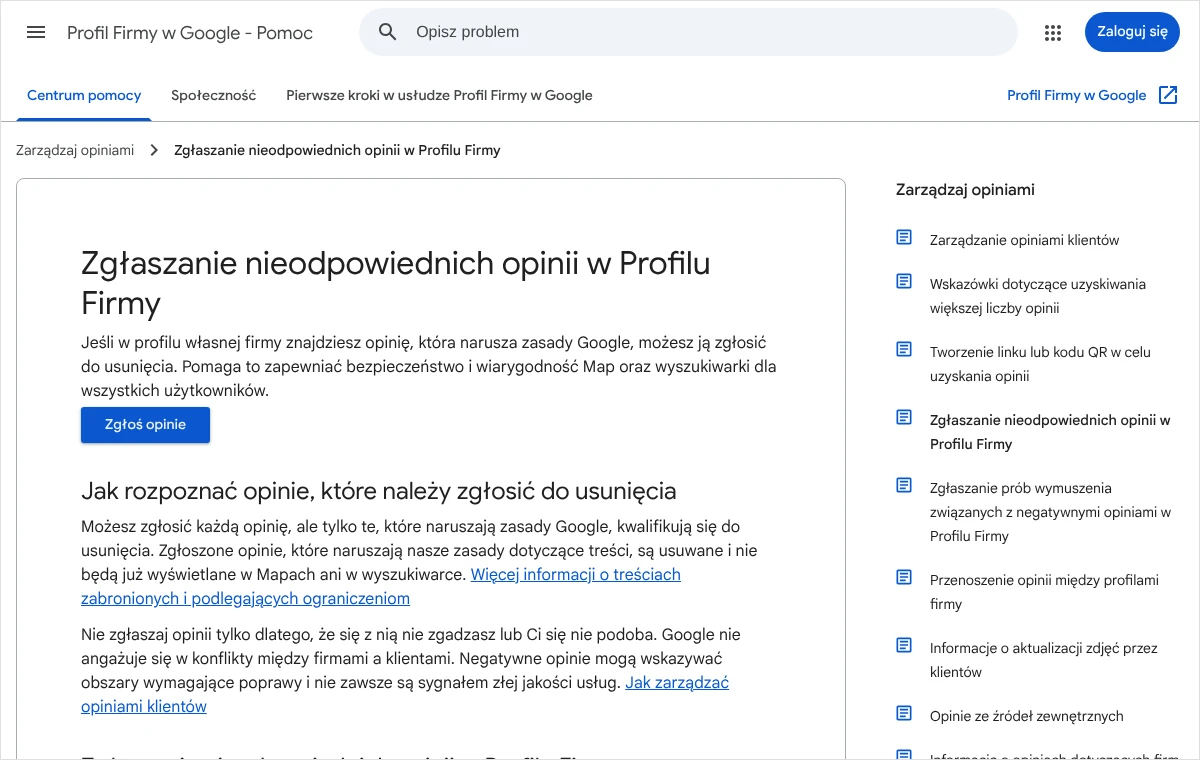1200x760 pixels.
Task: Open Jak zarządzać opiniami klientów link
Action: [x=405, y=695]
